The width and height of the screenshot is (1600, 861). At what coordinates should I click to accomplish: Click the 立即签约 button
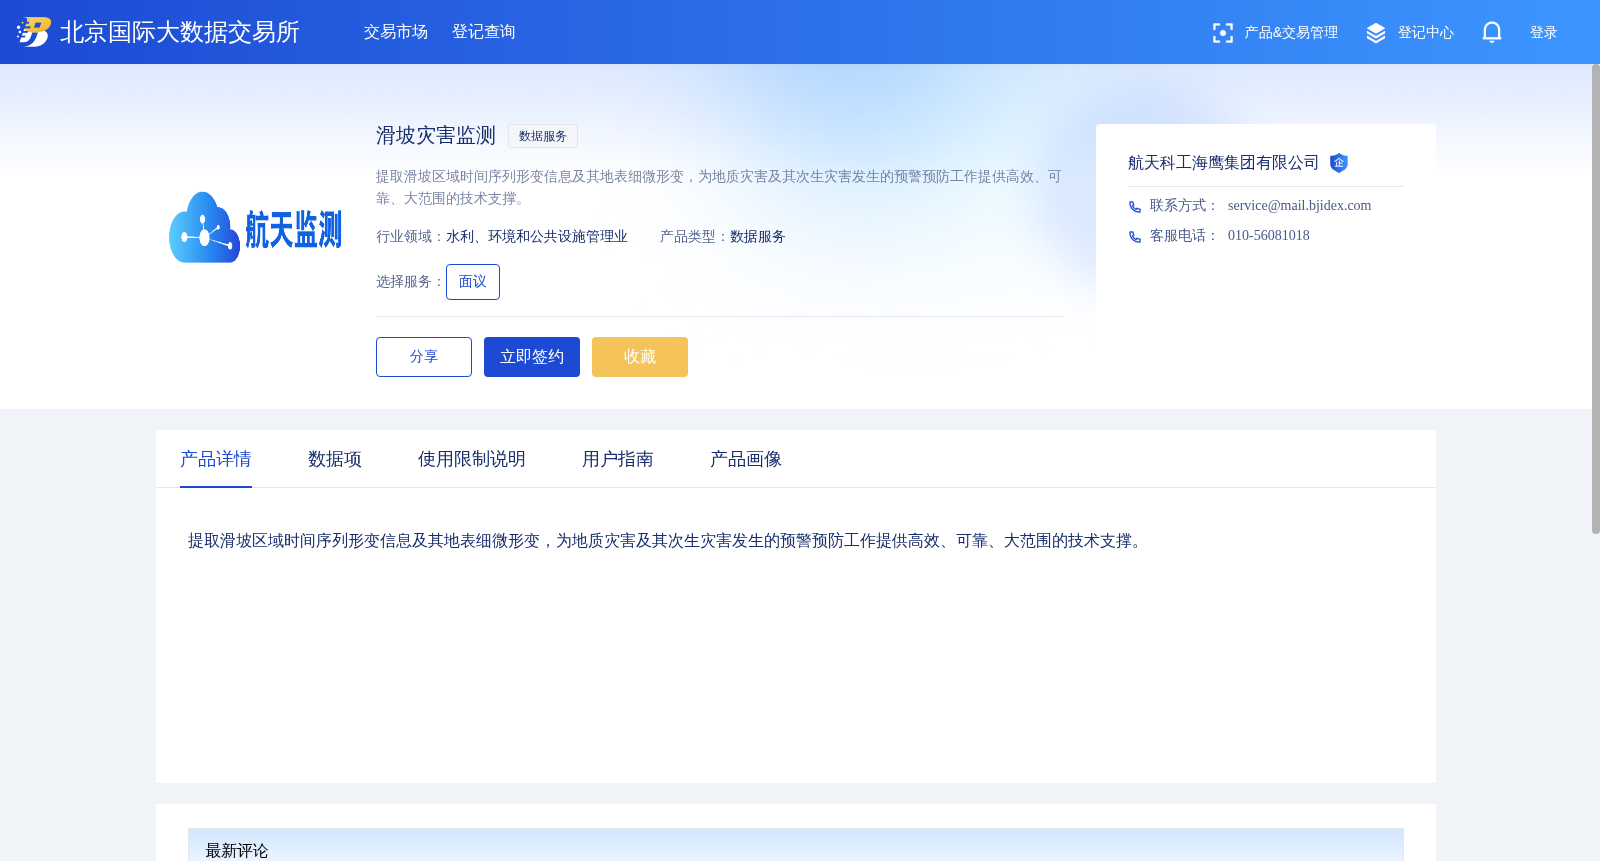pos(532,357)
